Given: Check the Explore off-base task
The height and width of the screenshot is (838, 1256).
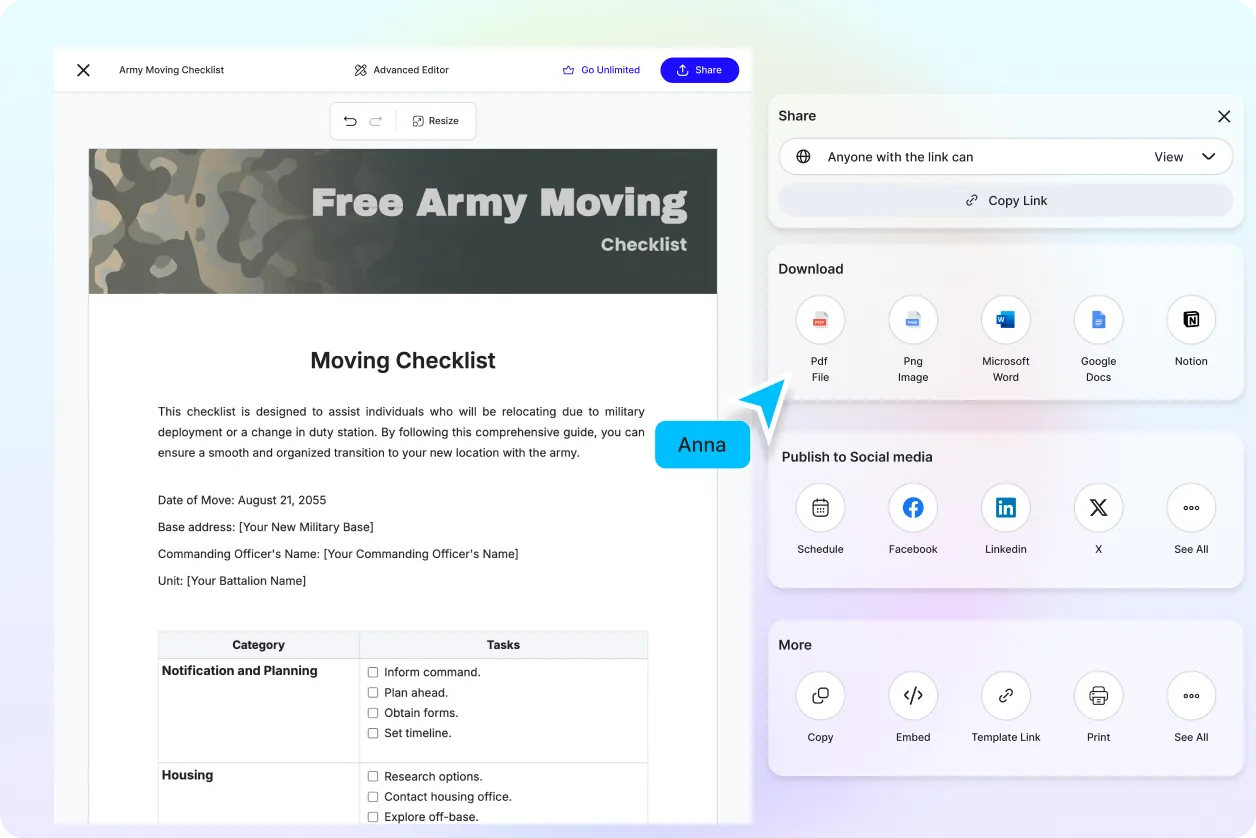Looking at the screenshot, I should click(x=373, y=817).
